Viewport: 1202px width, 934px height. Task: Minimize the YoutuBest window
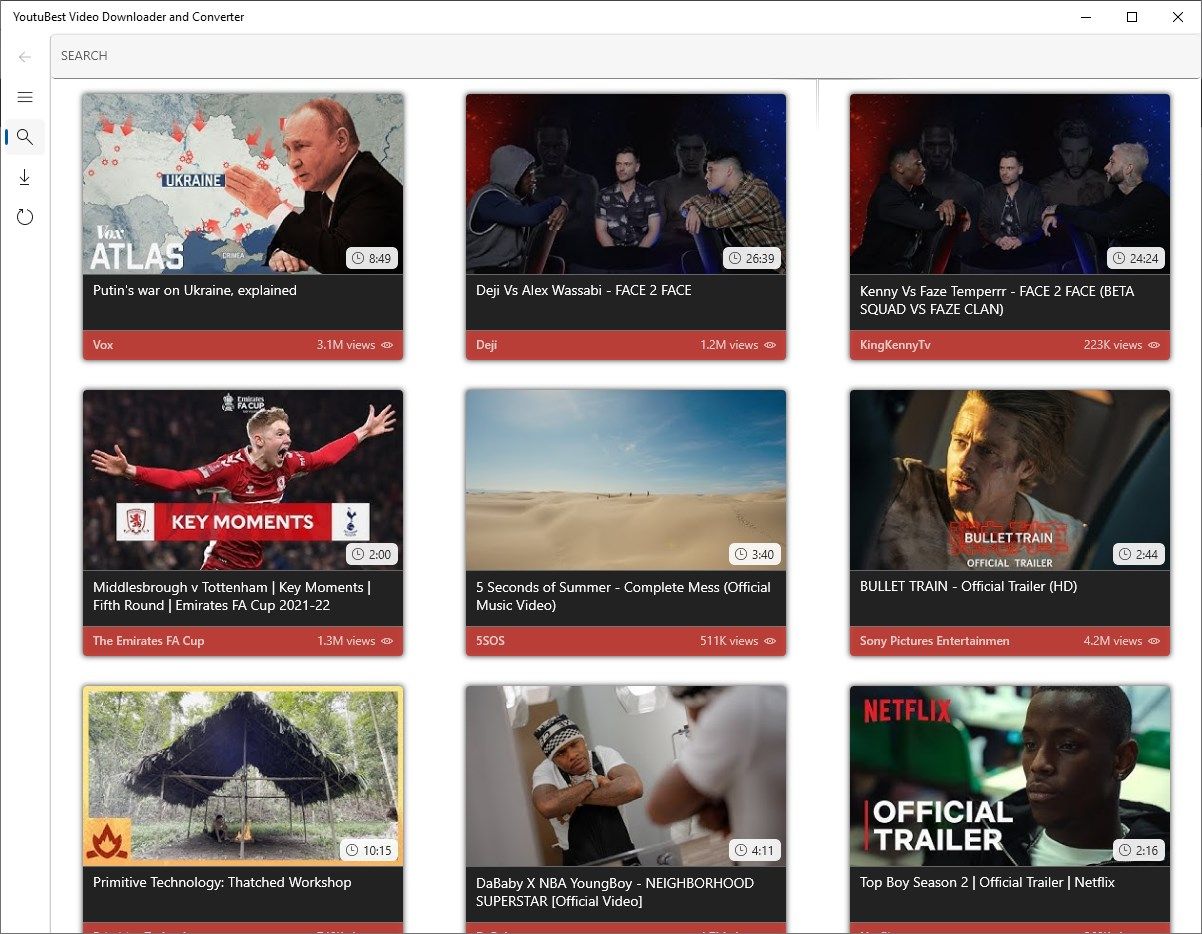[x=1086, y=17]
